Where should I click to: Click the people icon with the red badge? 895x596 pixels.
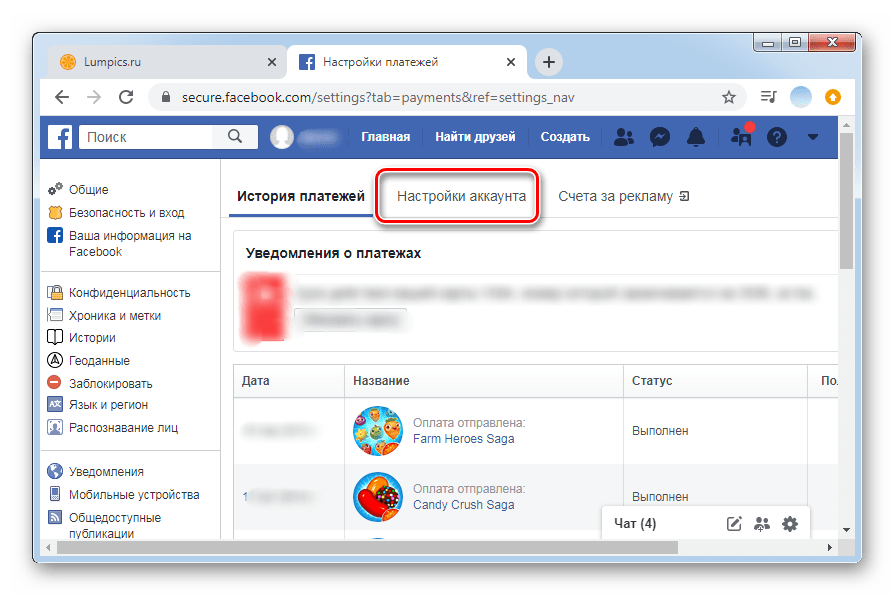pos(741,136)
